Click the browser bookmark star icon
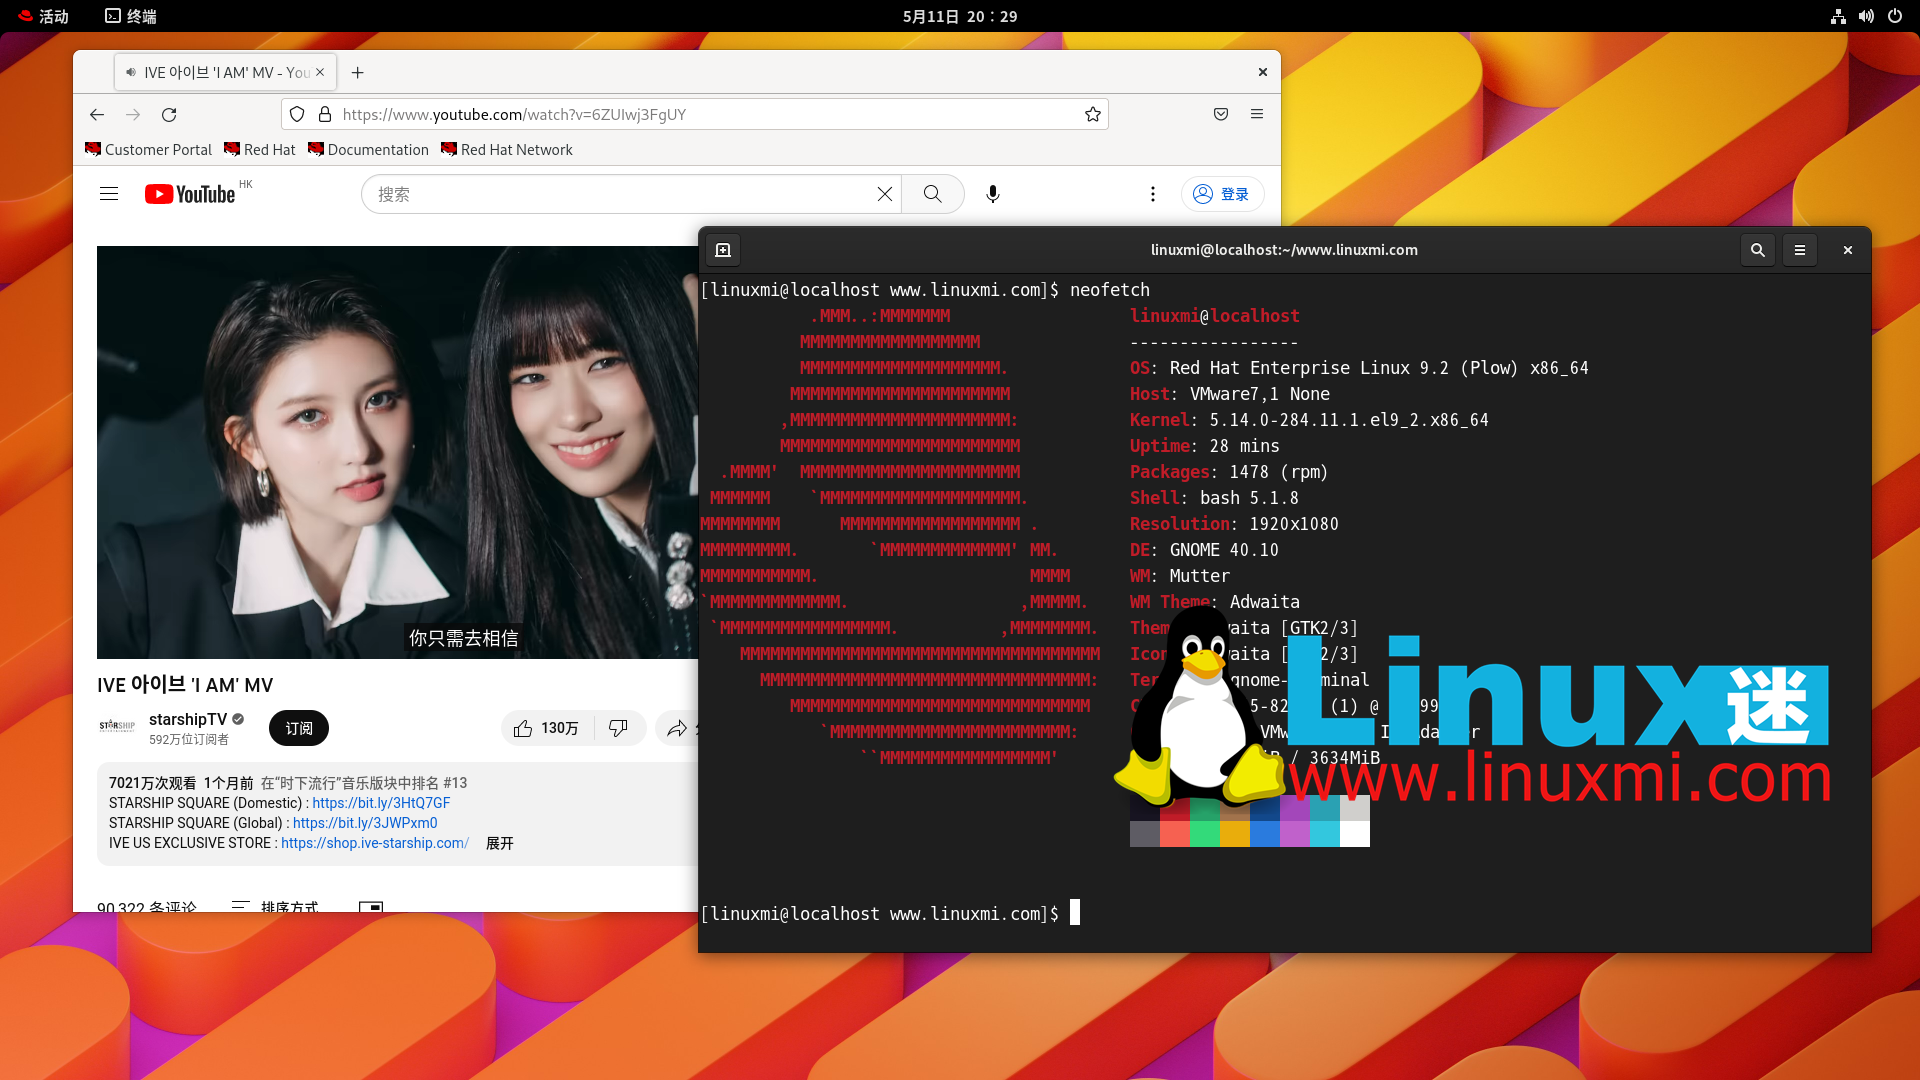This screenshot has width=1920, height=1080. click(1092, 113)
